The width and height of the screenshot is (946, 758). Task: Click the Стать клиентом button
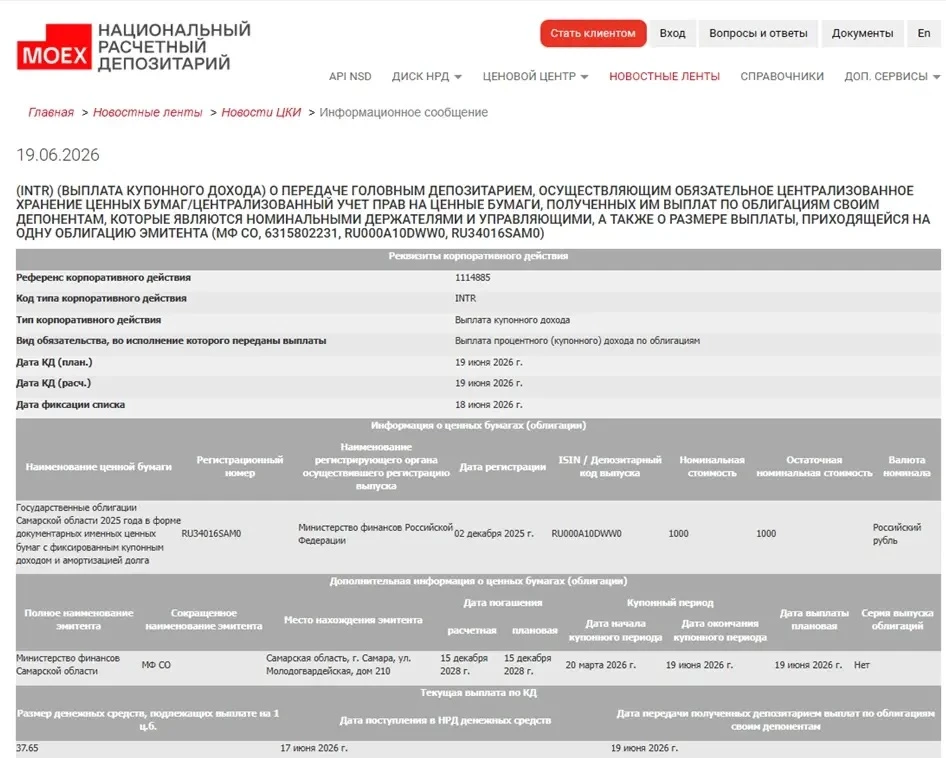(593, 33)
